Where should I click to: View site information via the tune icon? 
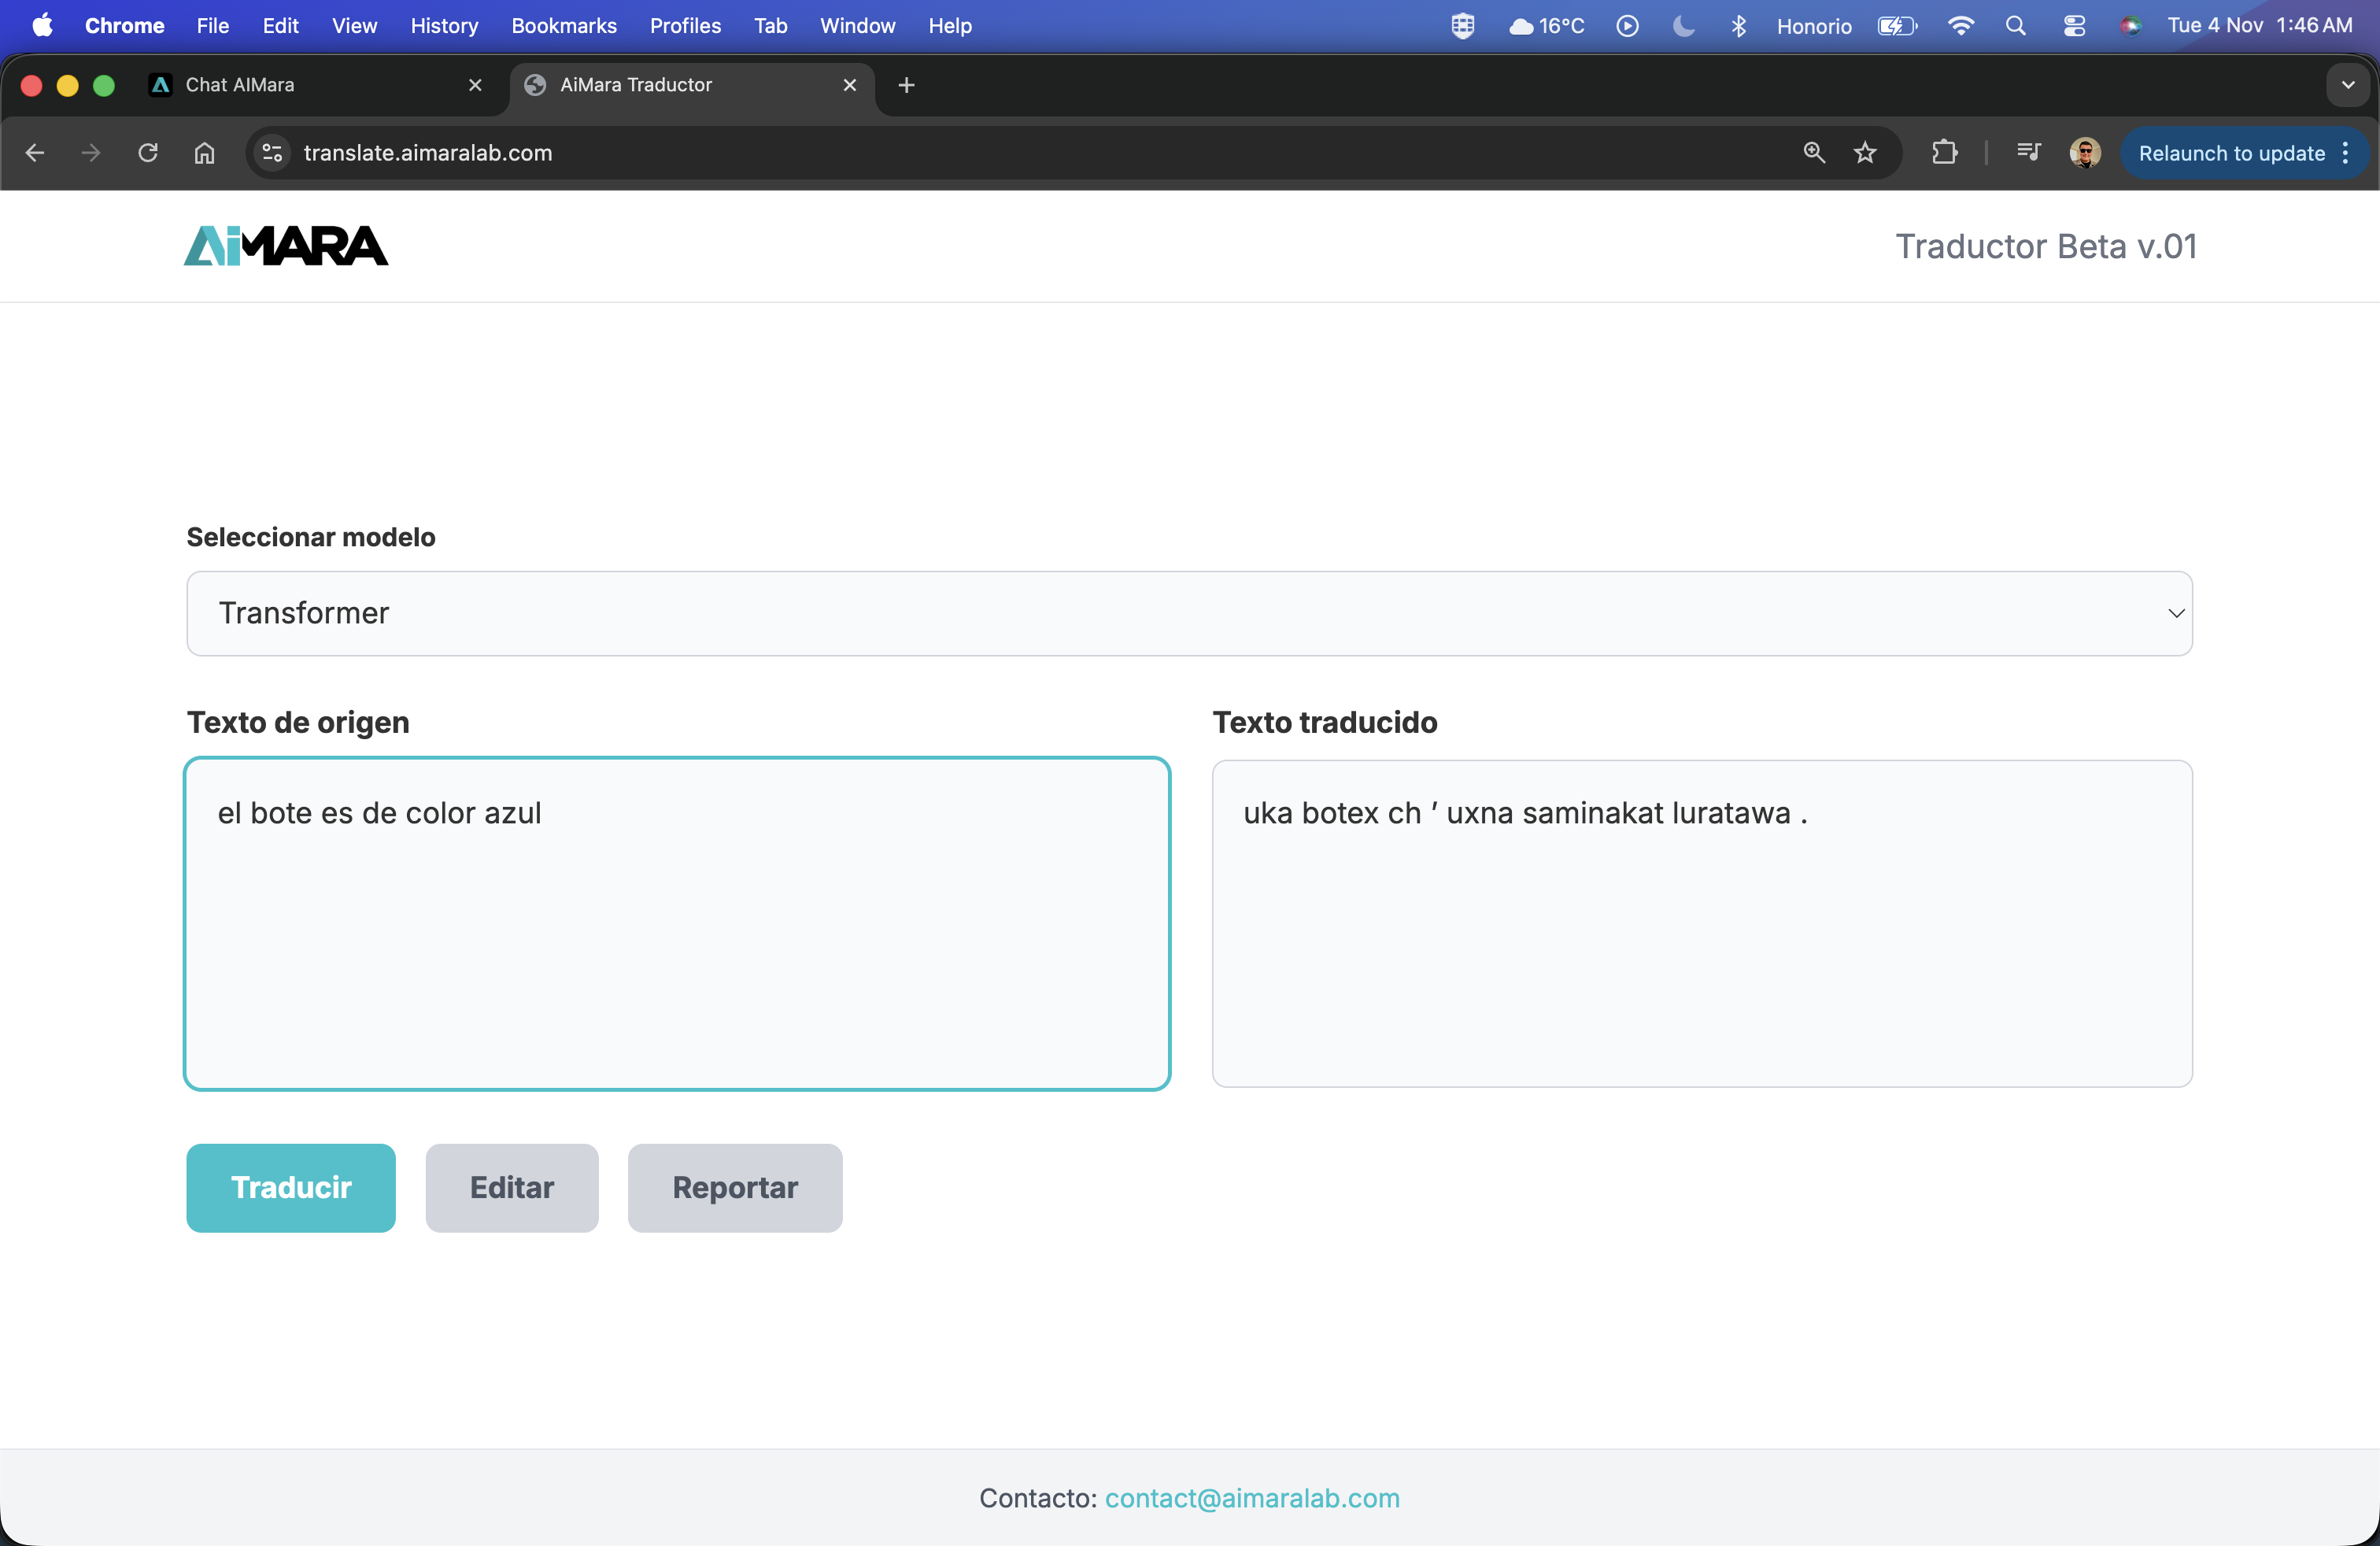point(270,153)
